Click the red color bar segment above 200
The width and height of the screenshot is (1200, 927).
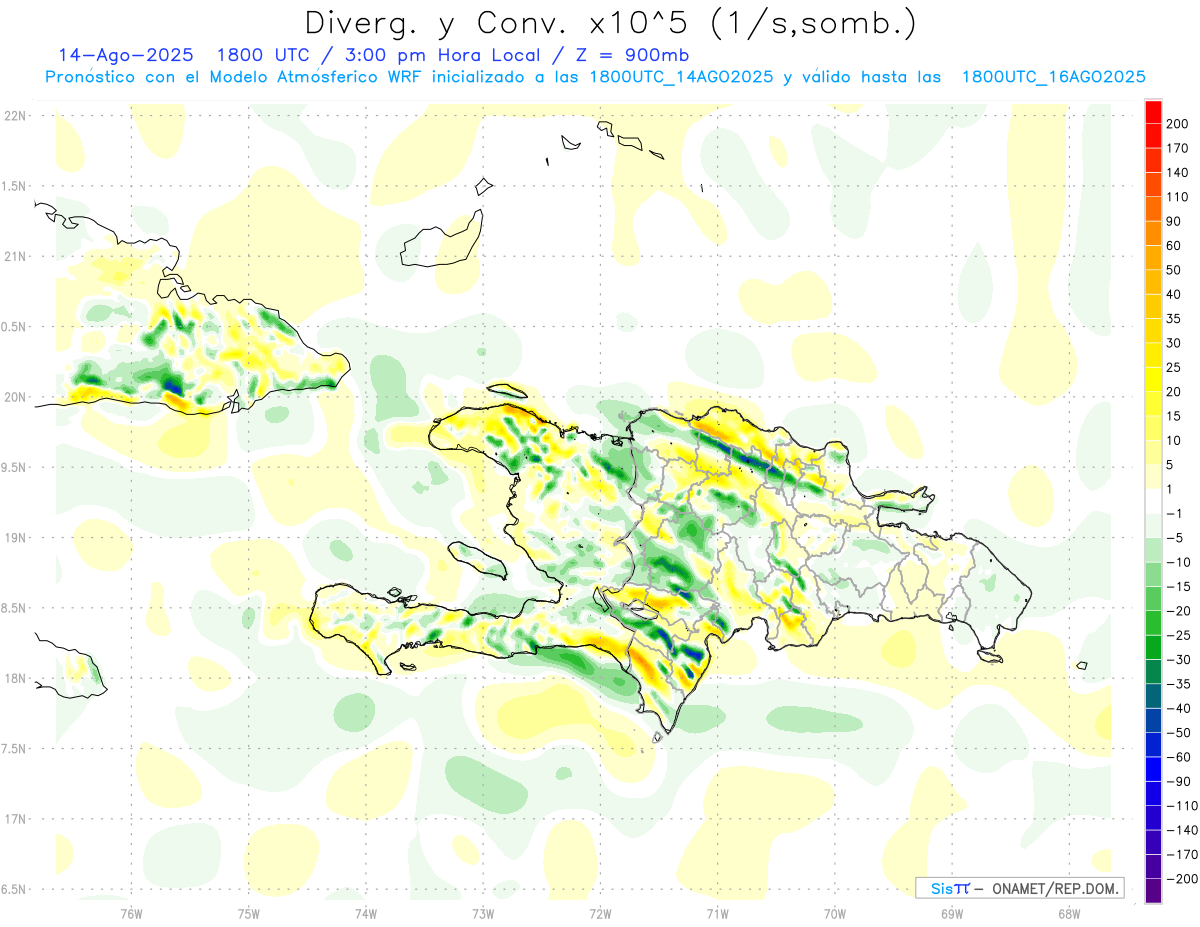[1153, 111]
